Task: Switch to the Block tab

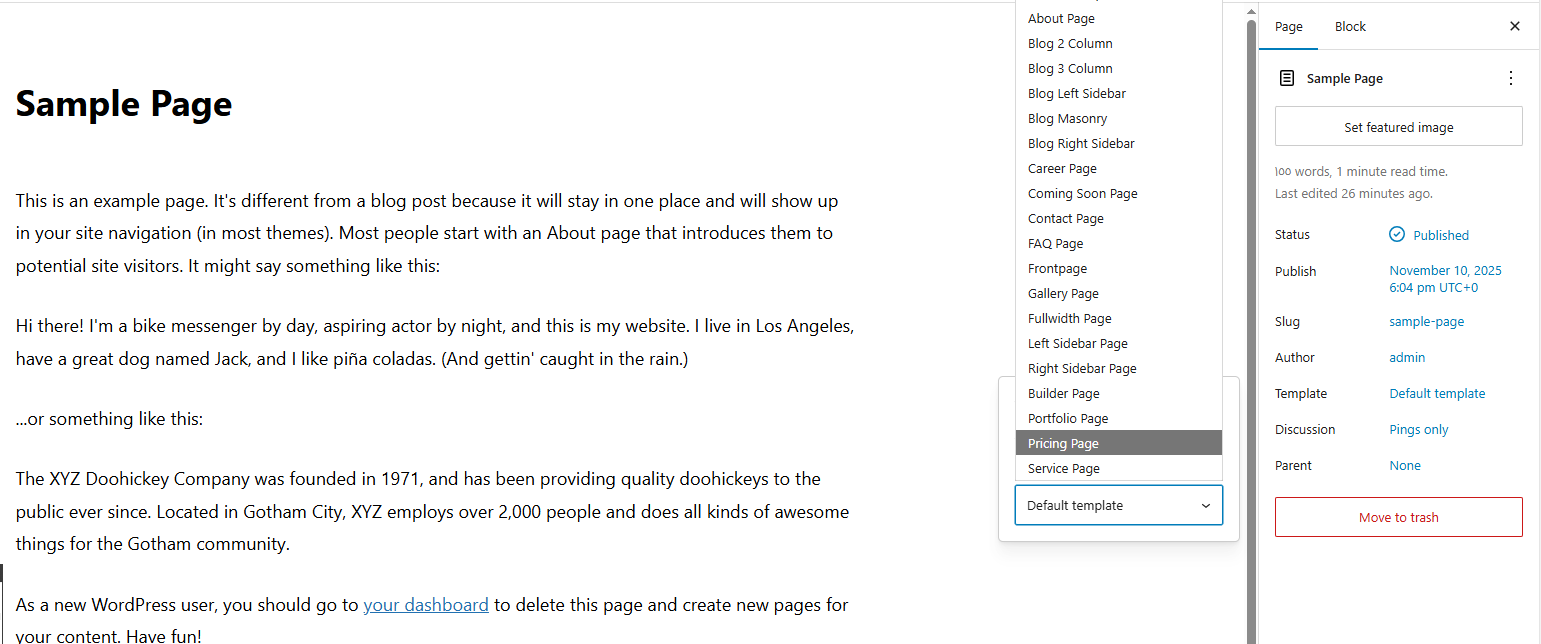Action: (x=1349, y=27)
